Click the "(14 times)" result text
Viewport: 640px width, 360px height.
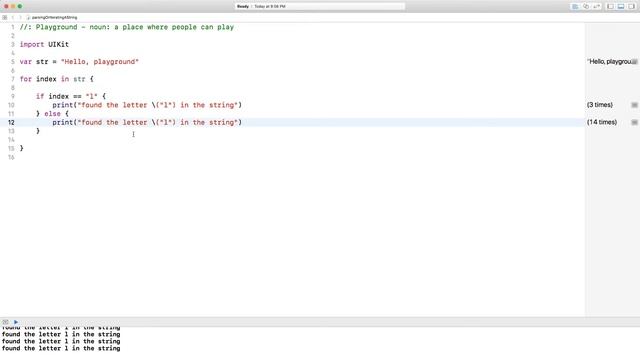click(602, 122)
